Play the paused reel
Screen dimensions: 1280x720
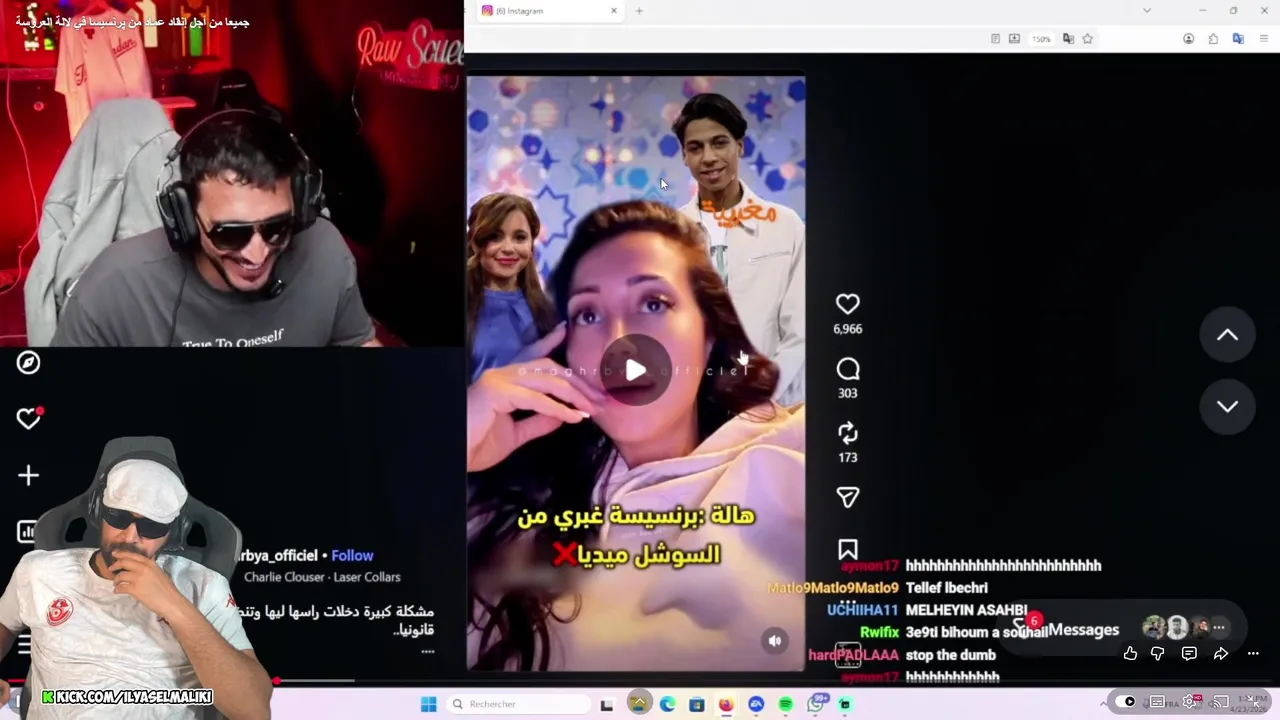pos(635,371)
